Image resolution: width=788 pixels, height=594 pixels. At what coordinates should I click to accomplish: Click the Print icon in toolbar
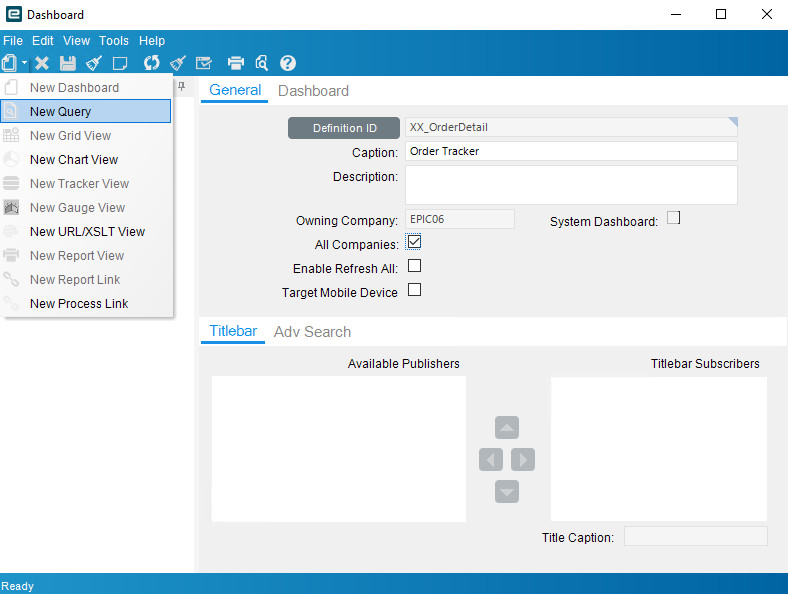coord(236,63)
